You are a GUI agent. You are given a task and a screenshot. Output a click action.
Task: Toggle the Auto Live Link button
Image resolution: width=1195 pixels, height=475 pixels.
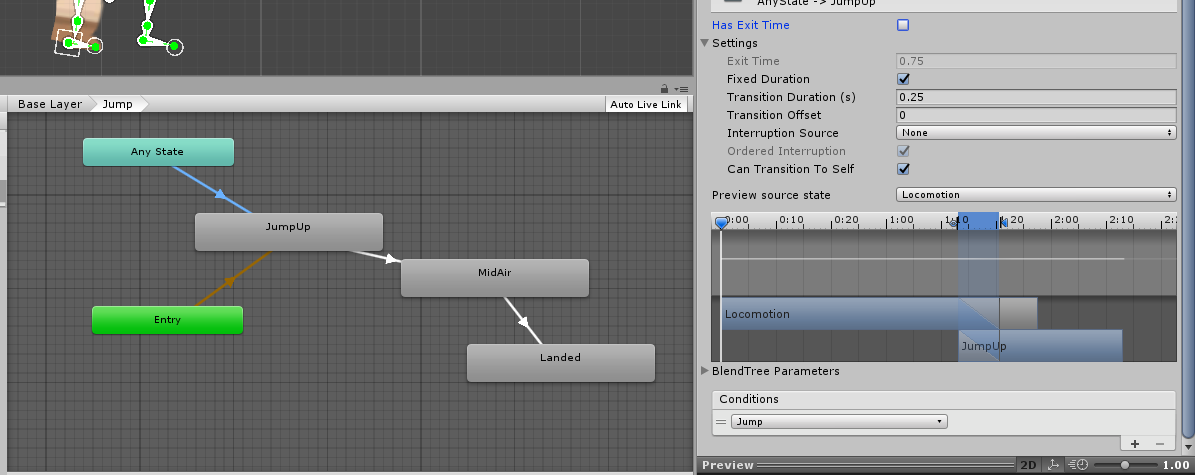[646, 104]
